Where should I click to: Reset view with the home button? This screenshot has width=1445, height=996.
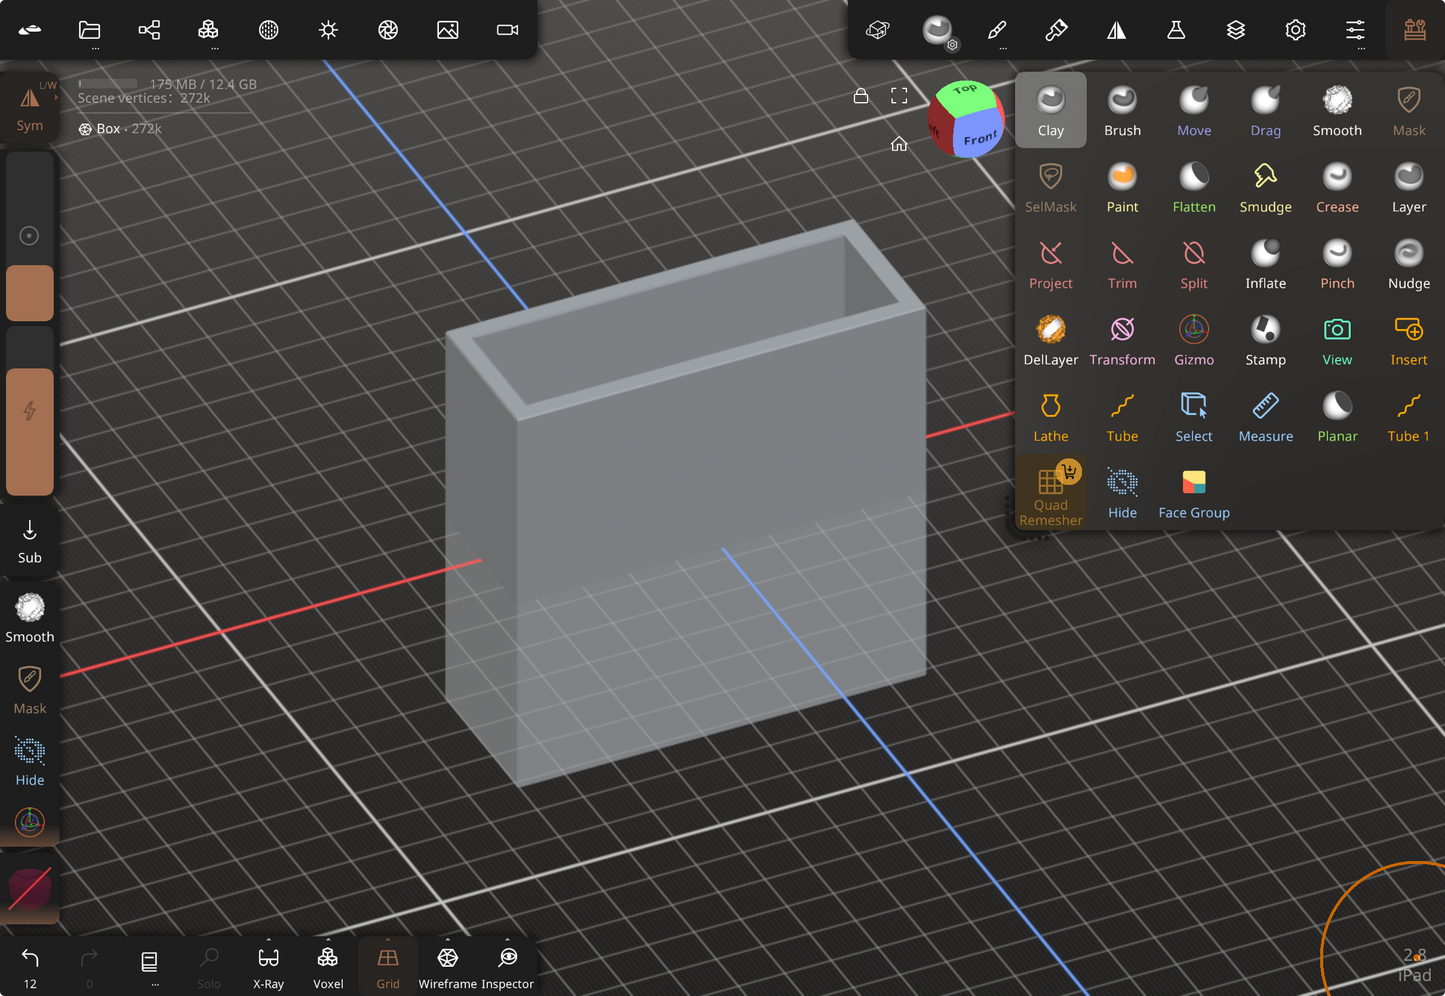pos(899,144)
